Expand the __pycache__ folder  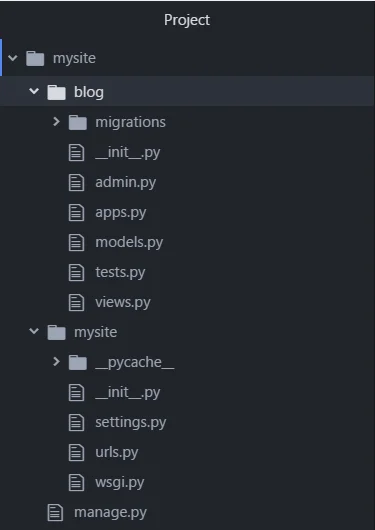[56, 362]
